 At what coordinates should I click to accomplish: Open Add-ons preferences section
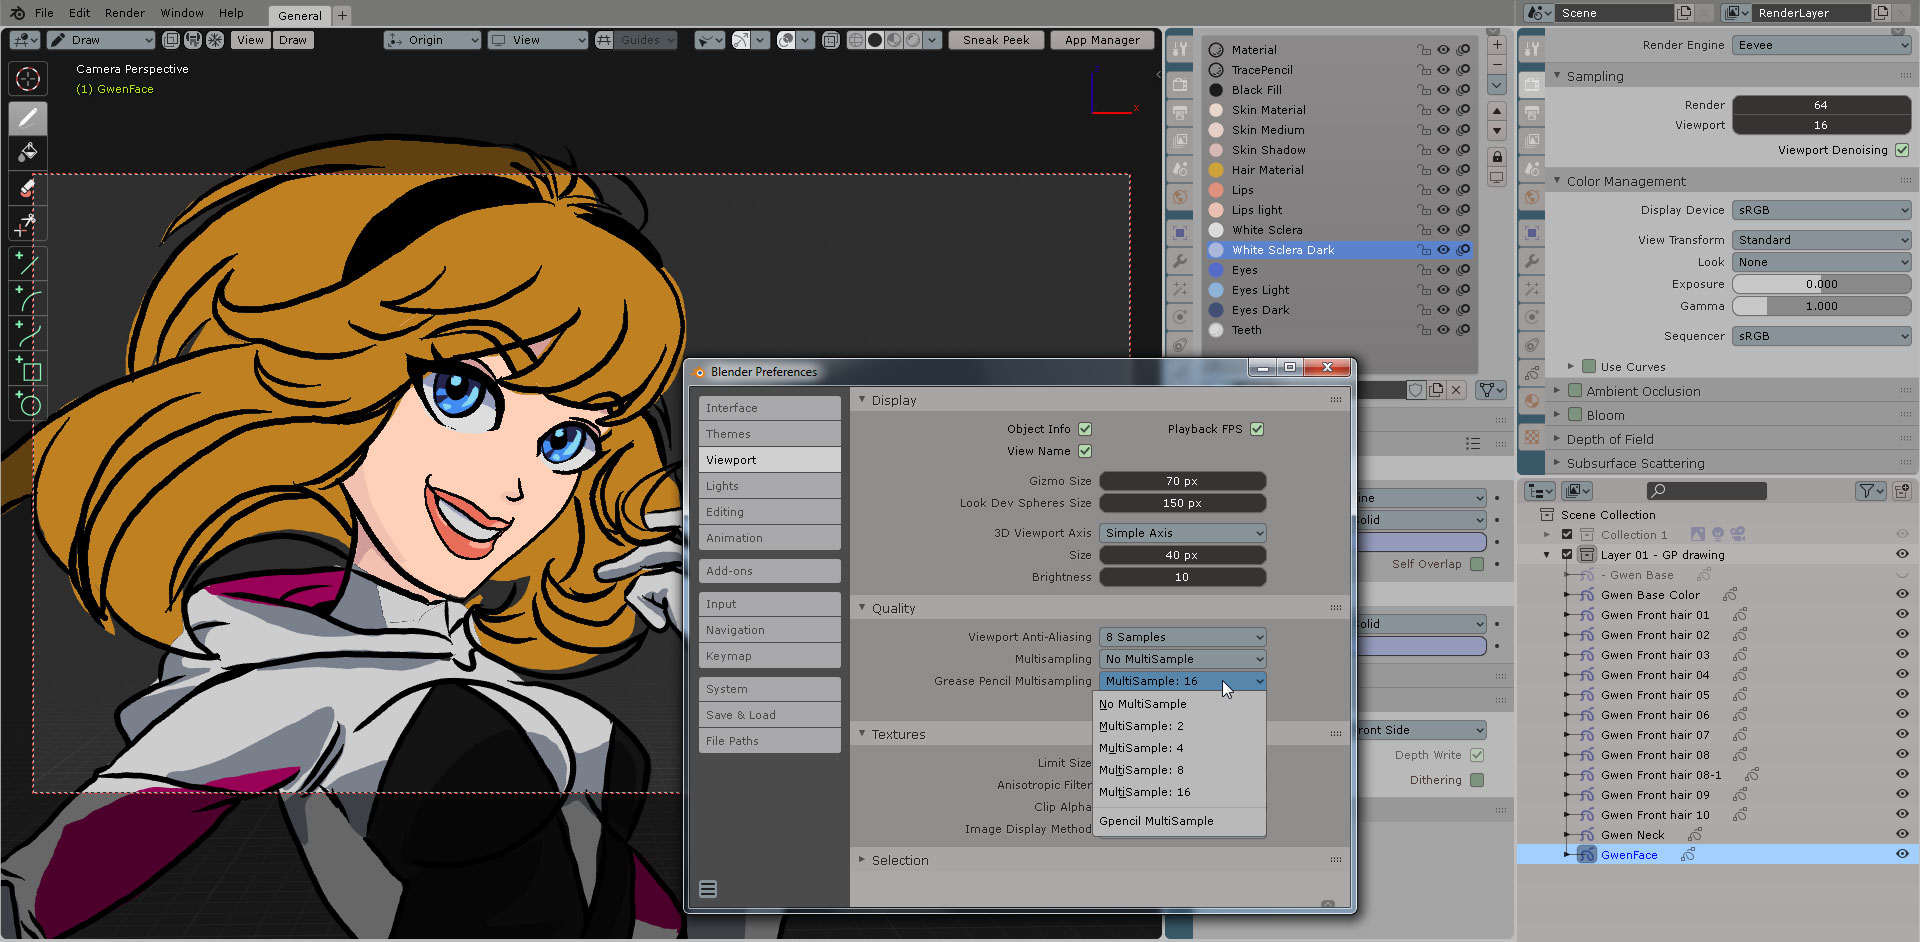point(769,571)
